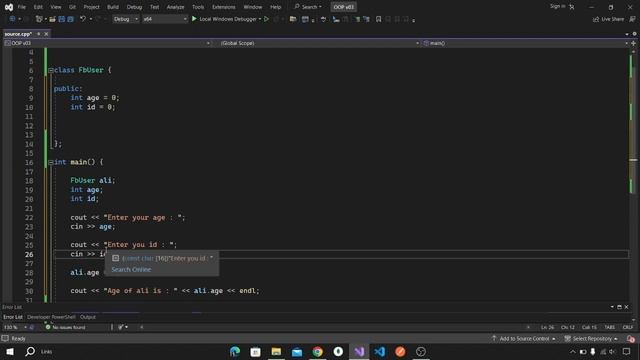Click the Search box in title bar

click(x=308, y=7)
